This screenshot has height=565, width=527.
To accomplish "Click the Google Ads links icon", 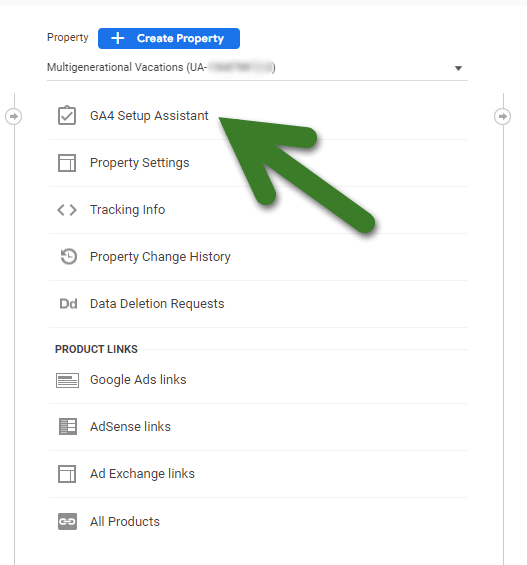I will tap(67, 380).
